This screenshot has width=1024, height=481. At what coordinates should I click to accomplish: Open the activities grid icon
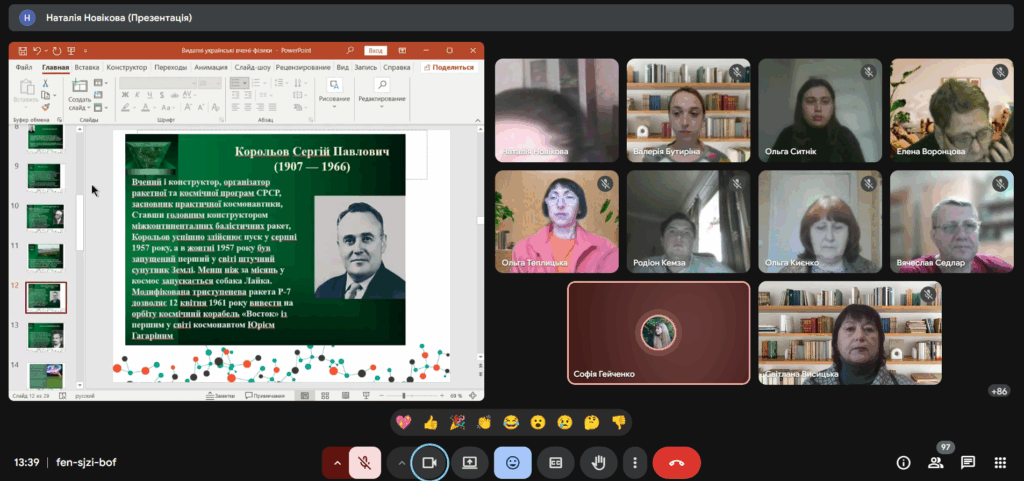pyautogui.click(x=999, y=463)
